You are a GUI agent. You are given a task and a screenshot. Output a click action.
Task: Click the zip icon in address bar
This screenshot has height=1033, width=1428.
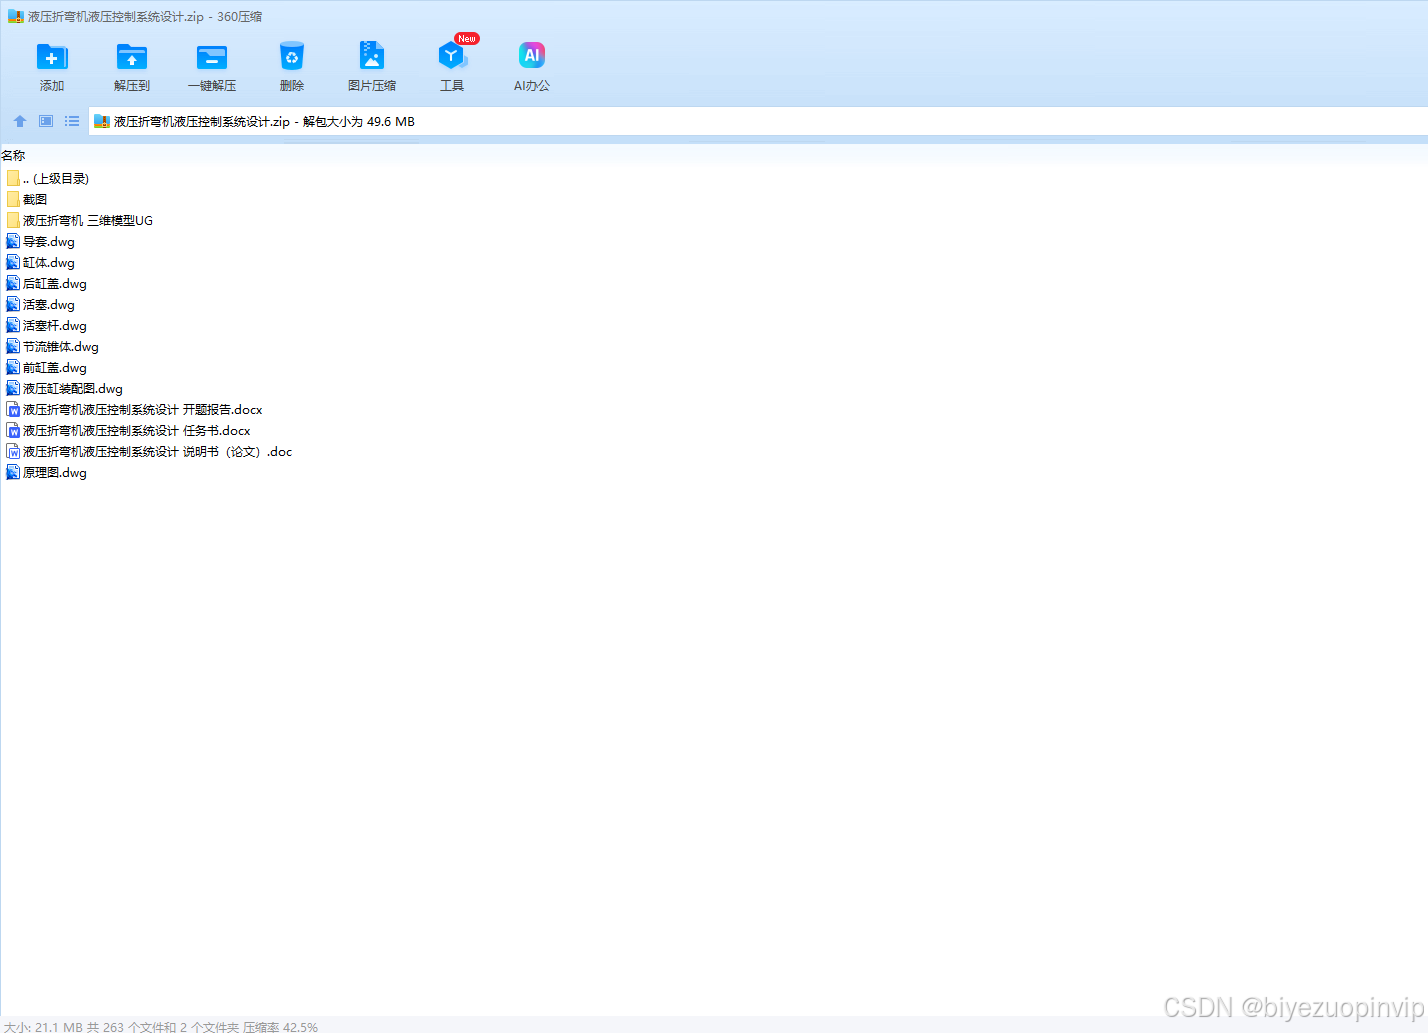[x=101, y=121]
